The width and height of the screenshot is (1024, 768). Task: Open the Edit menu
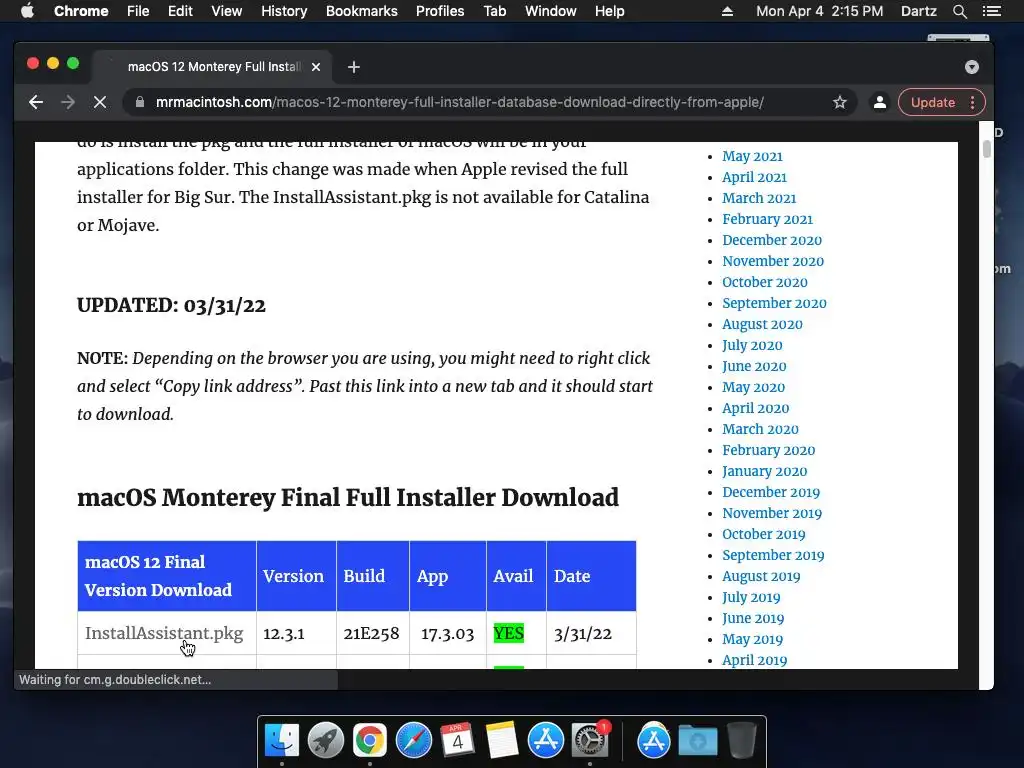pos(180,11)
